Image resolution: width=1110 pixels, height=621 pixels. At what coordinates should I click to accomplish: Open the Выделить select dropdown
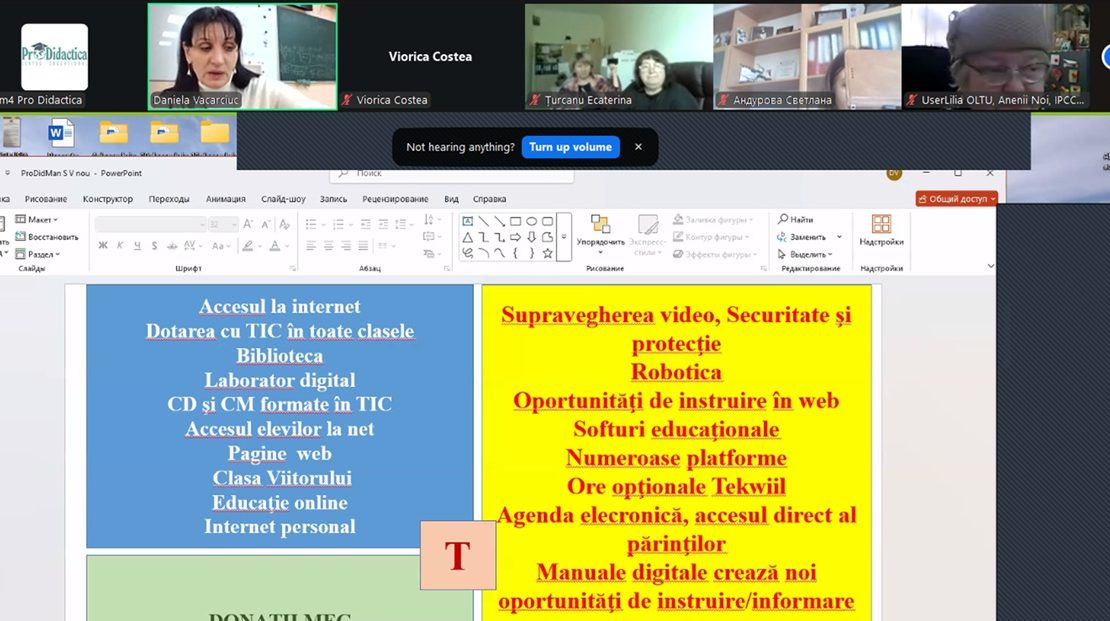(808, 254)
